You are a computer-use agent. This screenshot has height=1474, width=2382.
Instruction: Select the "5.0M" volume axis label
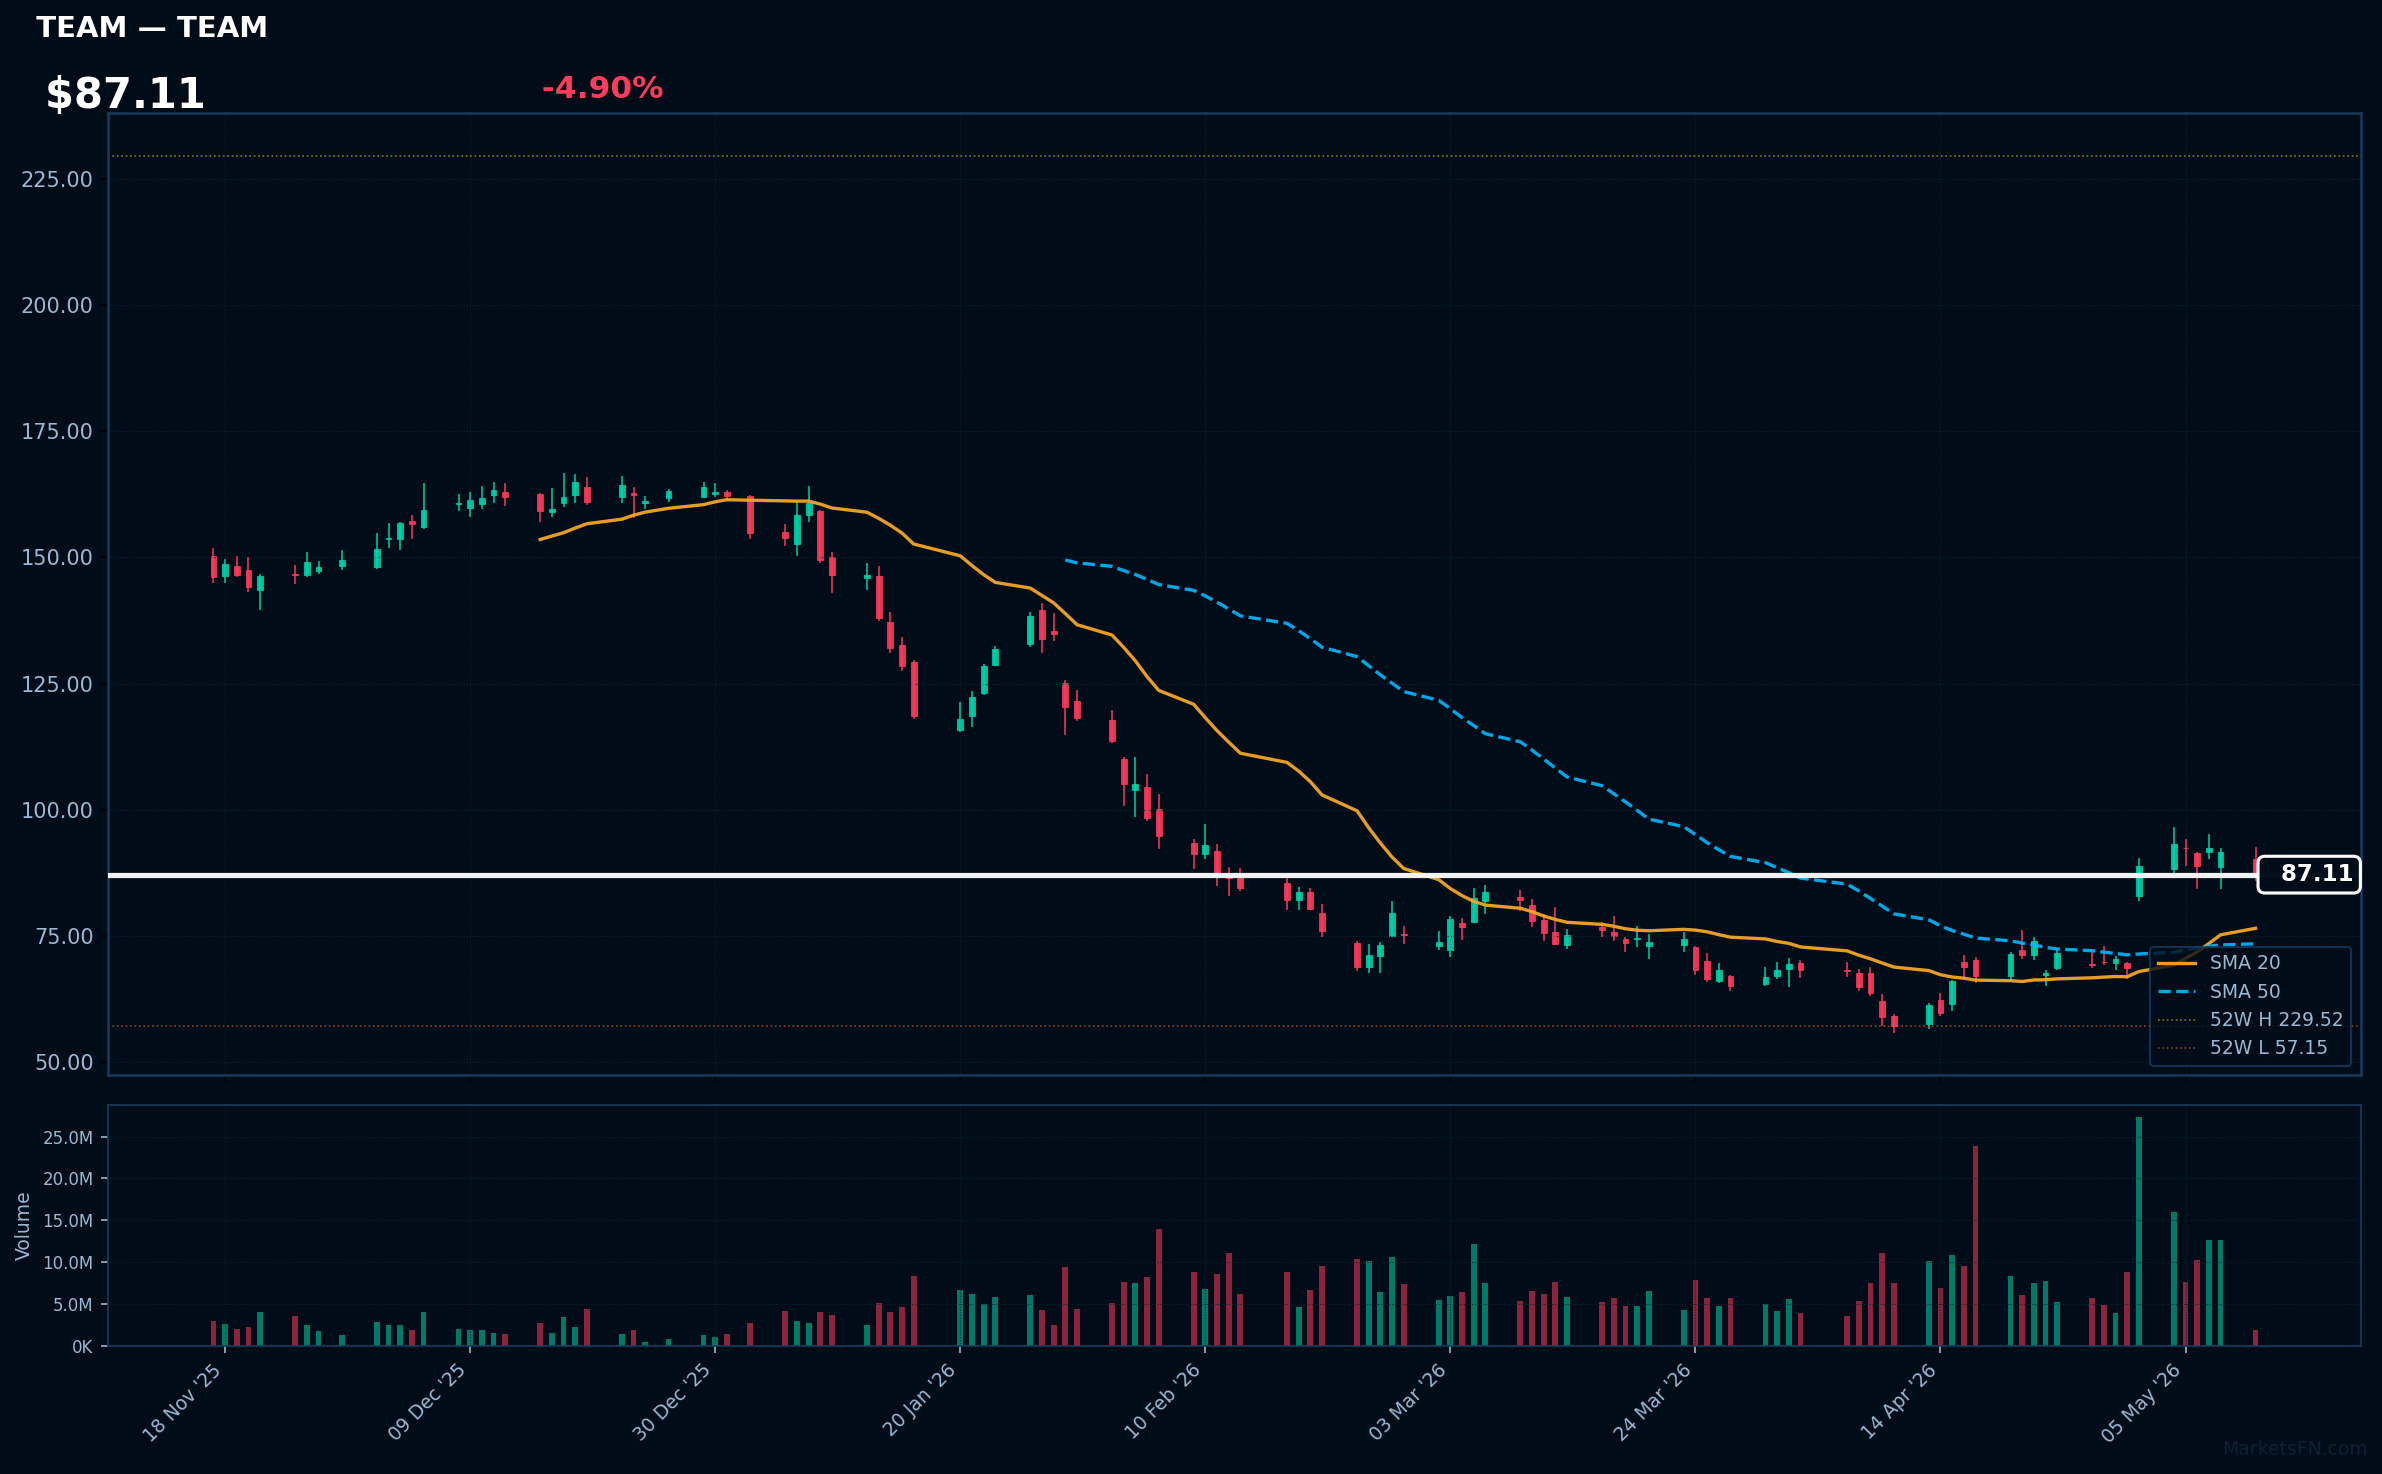pyautogui.click(x=73, y=1305)
